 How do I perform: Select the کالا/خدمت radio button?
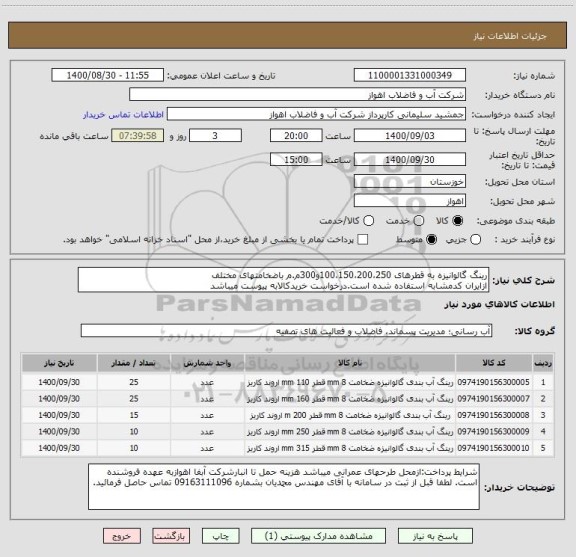click(368, 220)
